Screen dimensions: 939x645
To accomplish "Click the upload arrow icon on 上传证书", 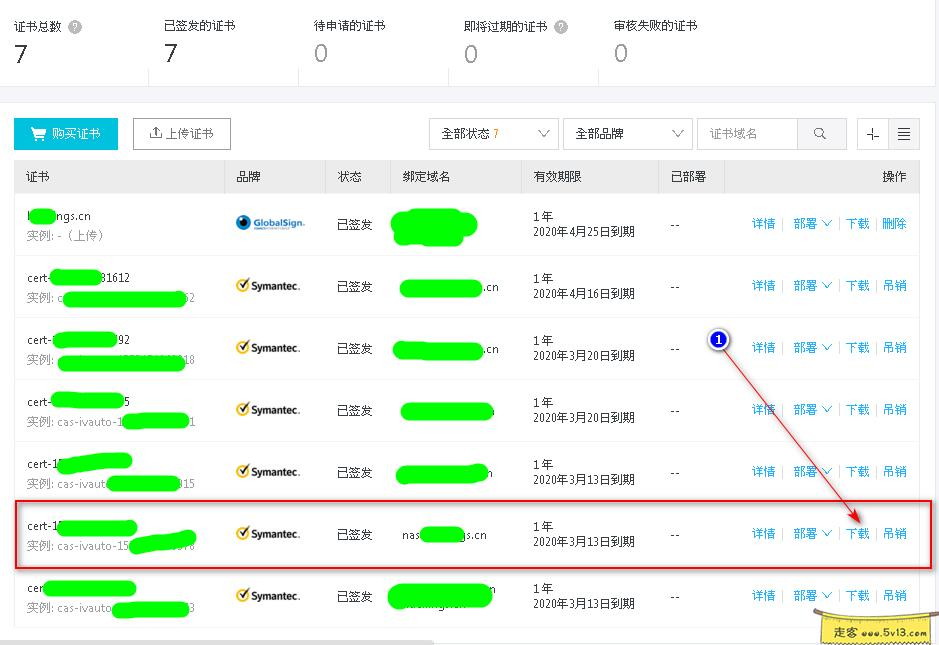I will coord(157,133).
